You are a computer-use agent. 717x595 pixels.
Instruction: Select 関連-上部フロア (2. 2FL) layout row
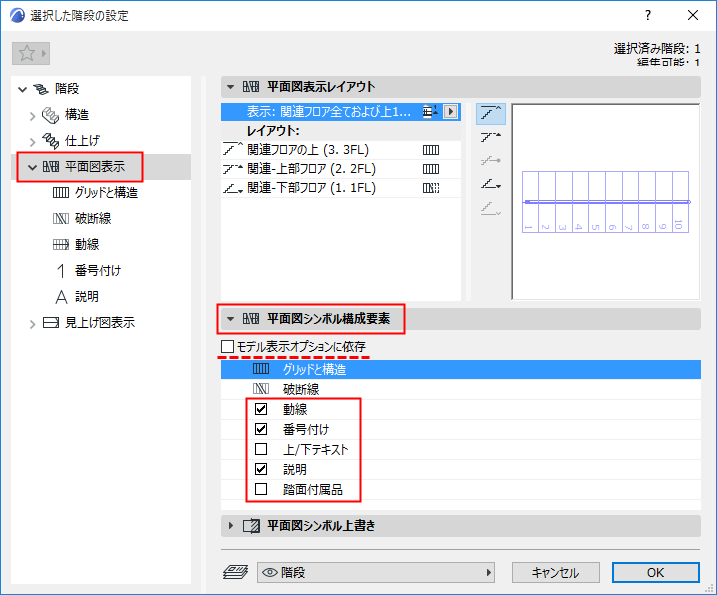[x=341, y=169]
